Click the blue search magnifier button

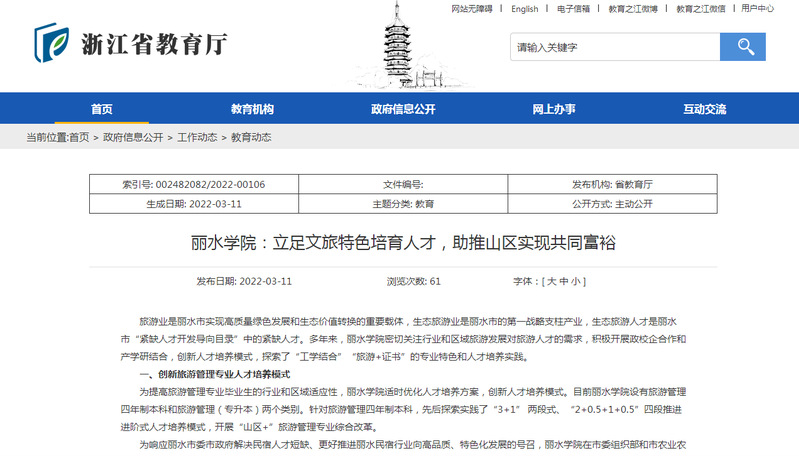[x=744, y=46]
